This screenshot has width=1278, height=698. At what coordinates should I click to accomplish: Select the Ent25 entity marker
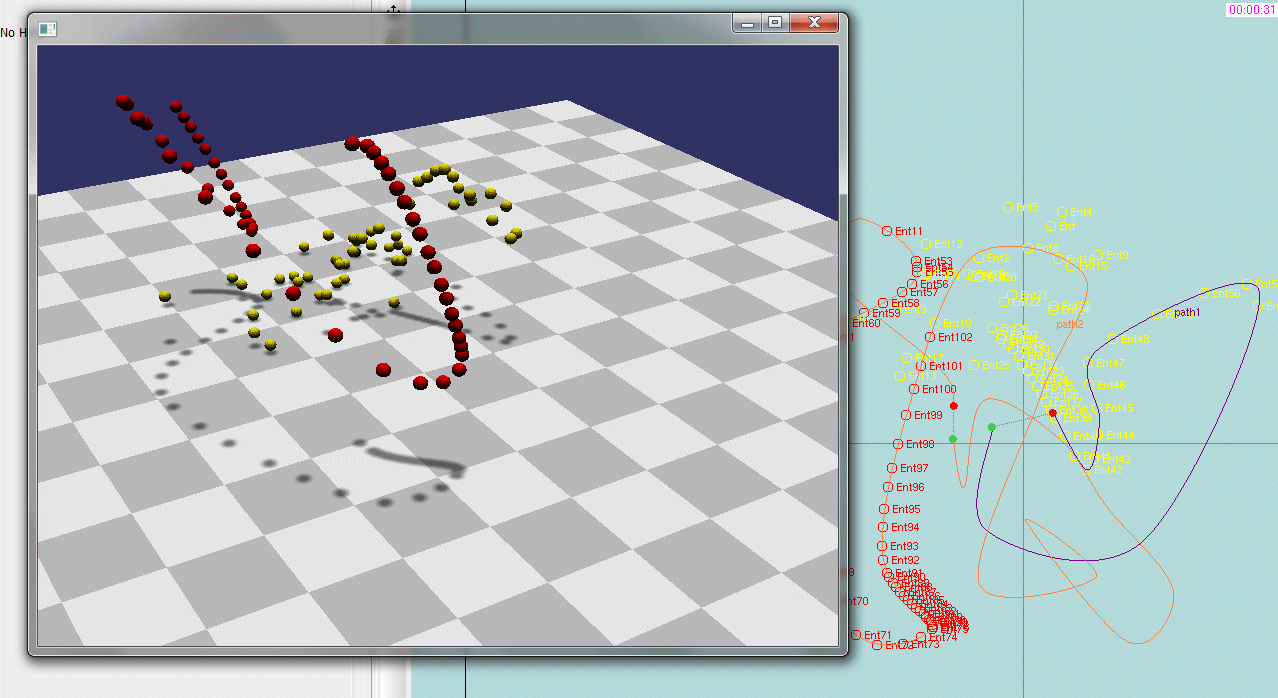click(x=974, y=365)
